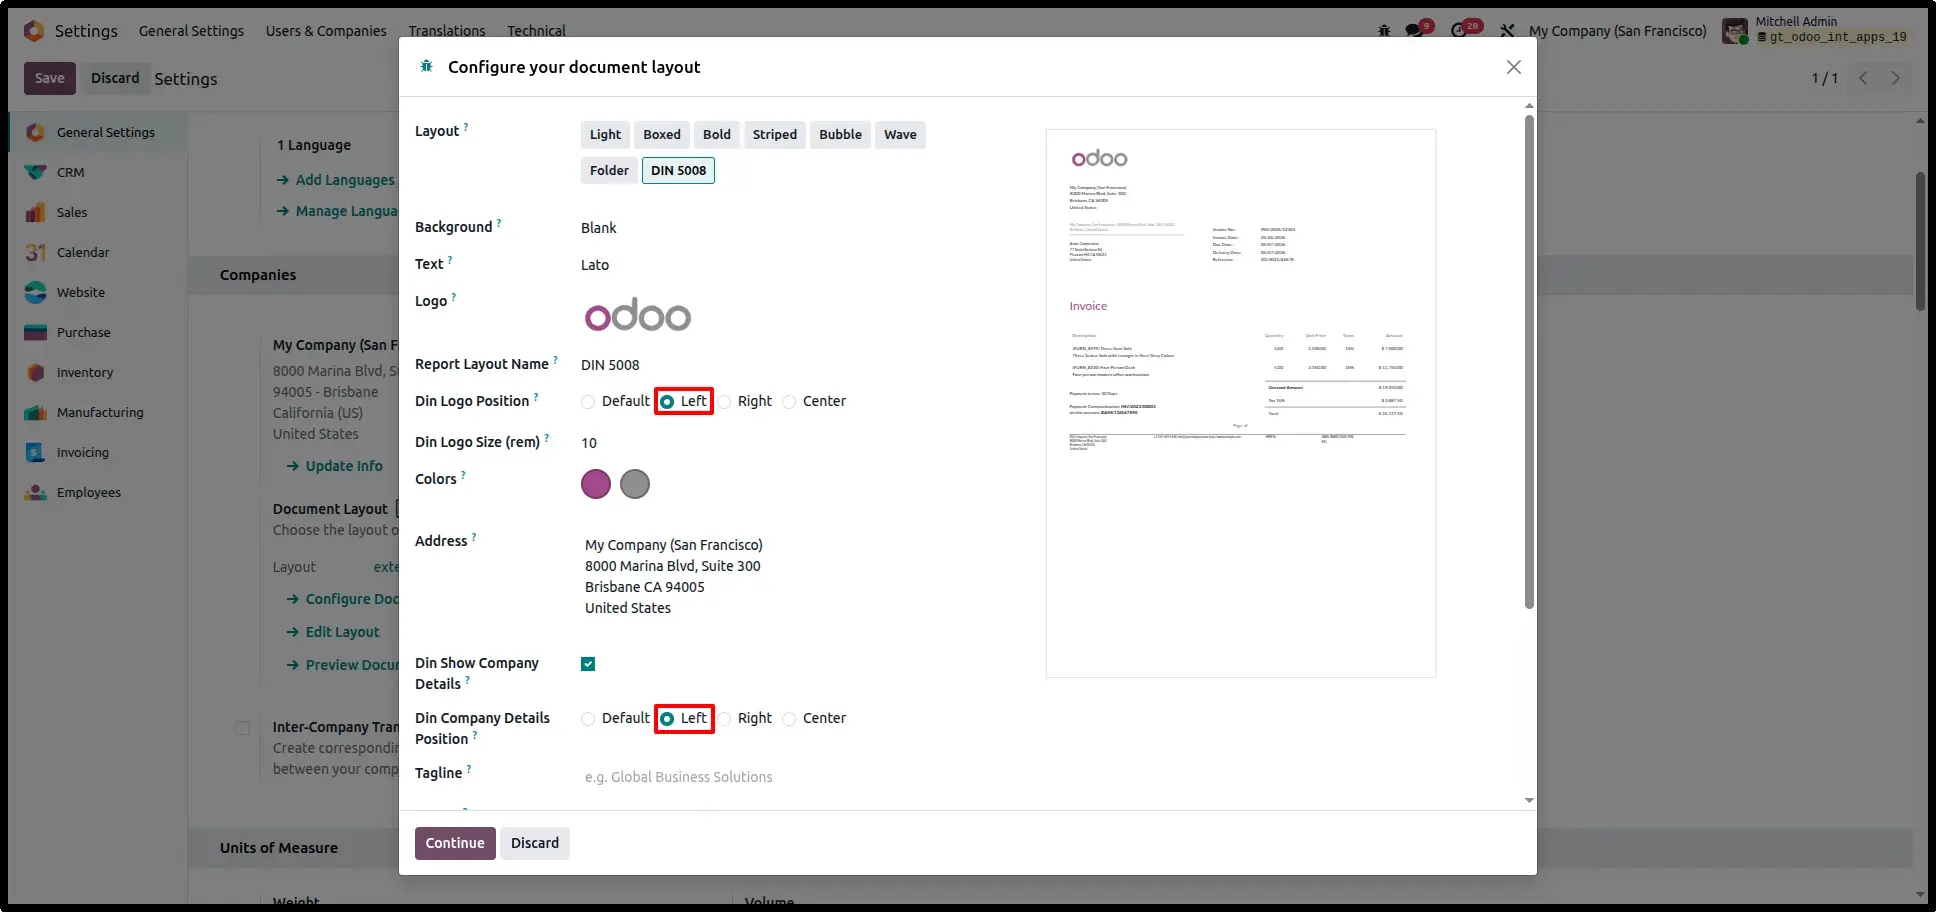The width and height of the screenshot is (1938, 912).
Task: Toggle the Inter-Company Transactions checkbox behind dialog
Action: tap(243, 728)
